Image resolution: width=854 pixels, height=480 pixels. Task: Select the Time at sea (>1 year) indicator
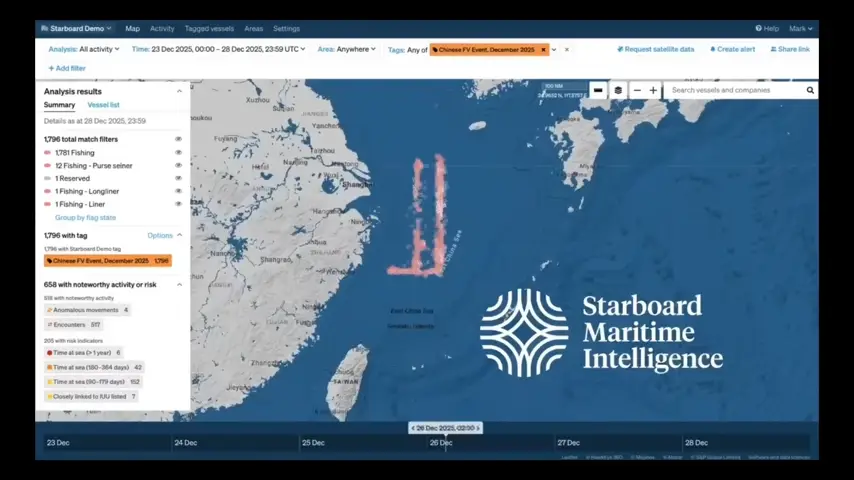(83, 352)
